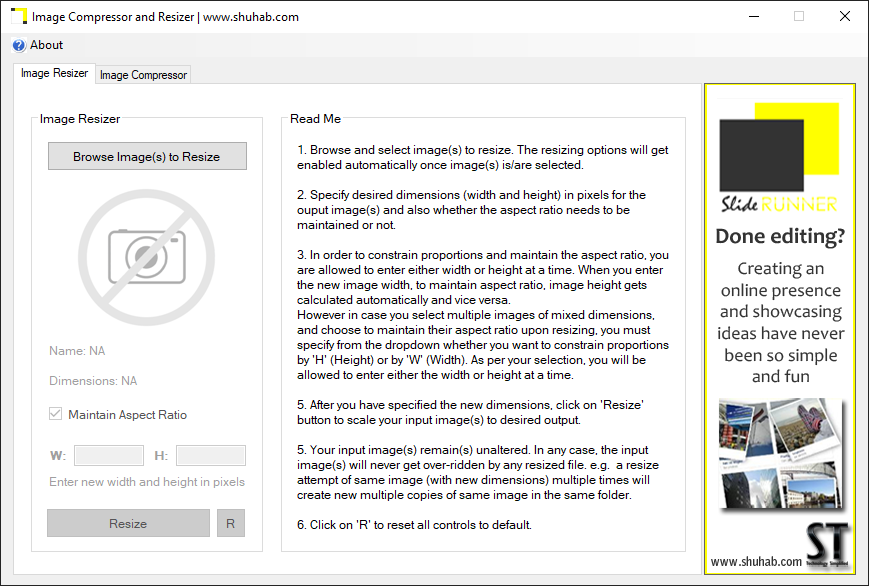Click the SlideRunner logo in the ad
This screenshot has width=869, height=586.
pos(779,158)
